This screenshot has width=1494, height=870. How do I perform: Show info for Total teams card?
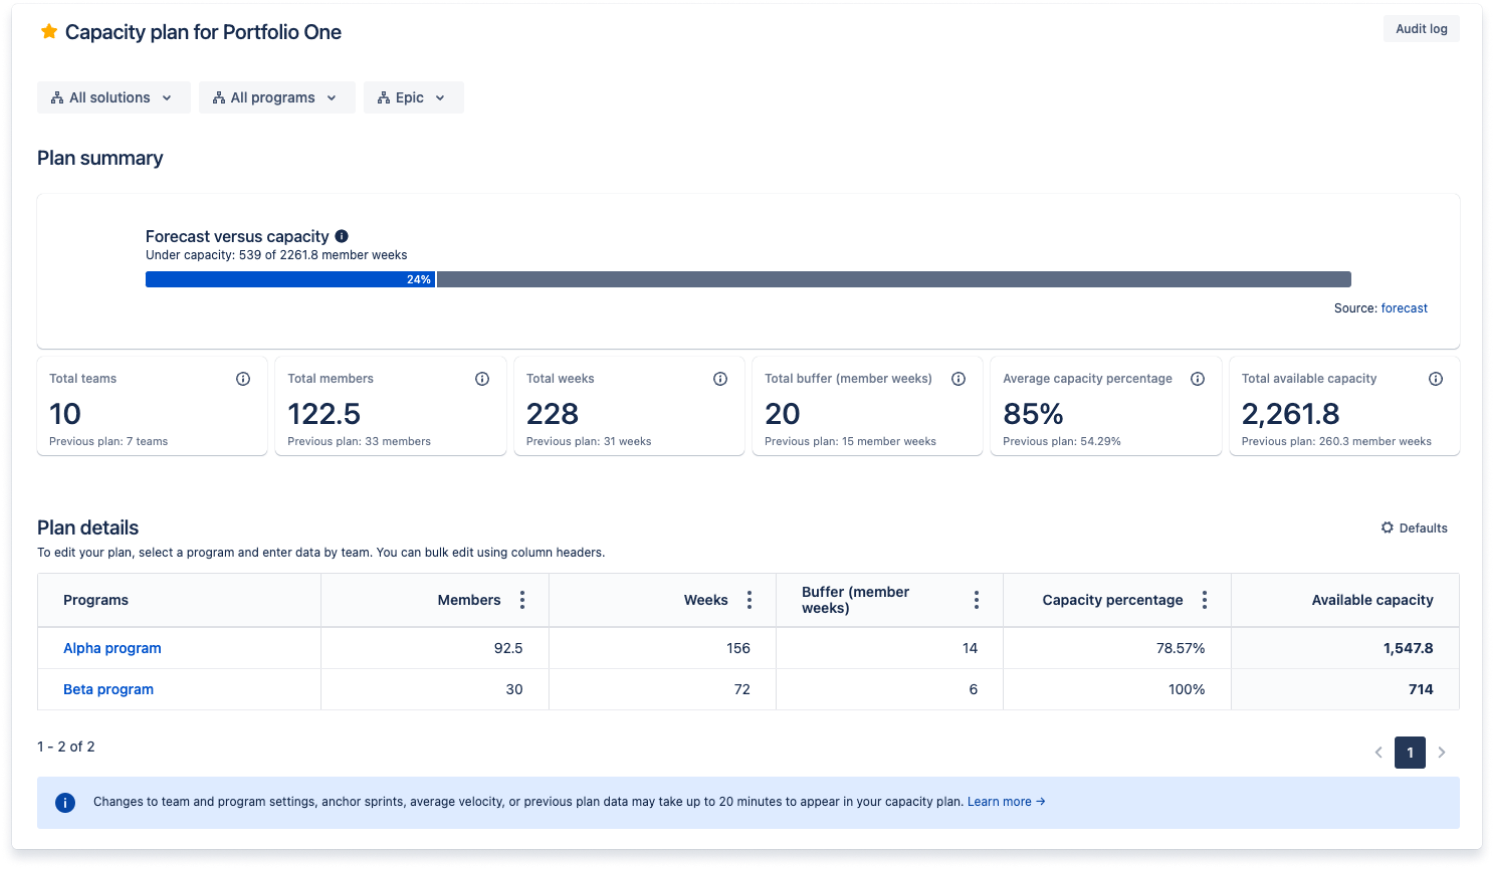243,379
